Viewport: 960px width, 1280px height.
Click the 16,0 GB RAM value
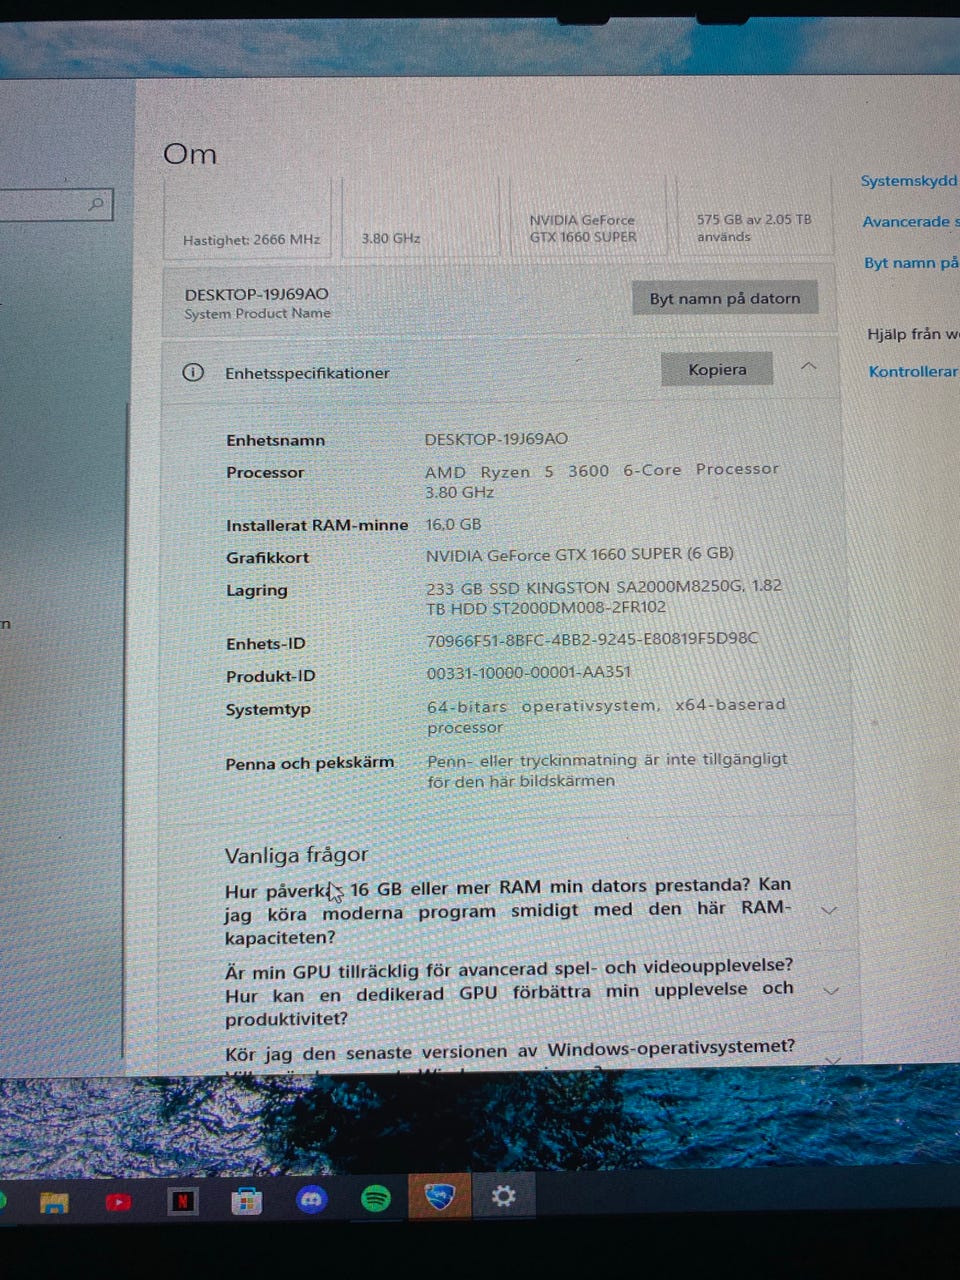[453, 524]
